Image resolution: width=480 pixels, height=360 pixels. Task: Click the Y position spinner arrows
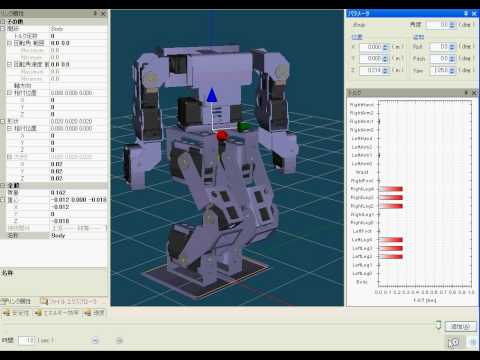click(x=386, y=59)
